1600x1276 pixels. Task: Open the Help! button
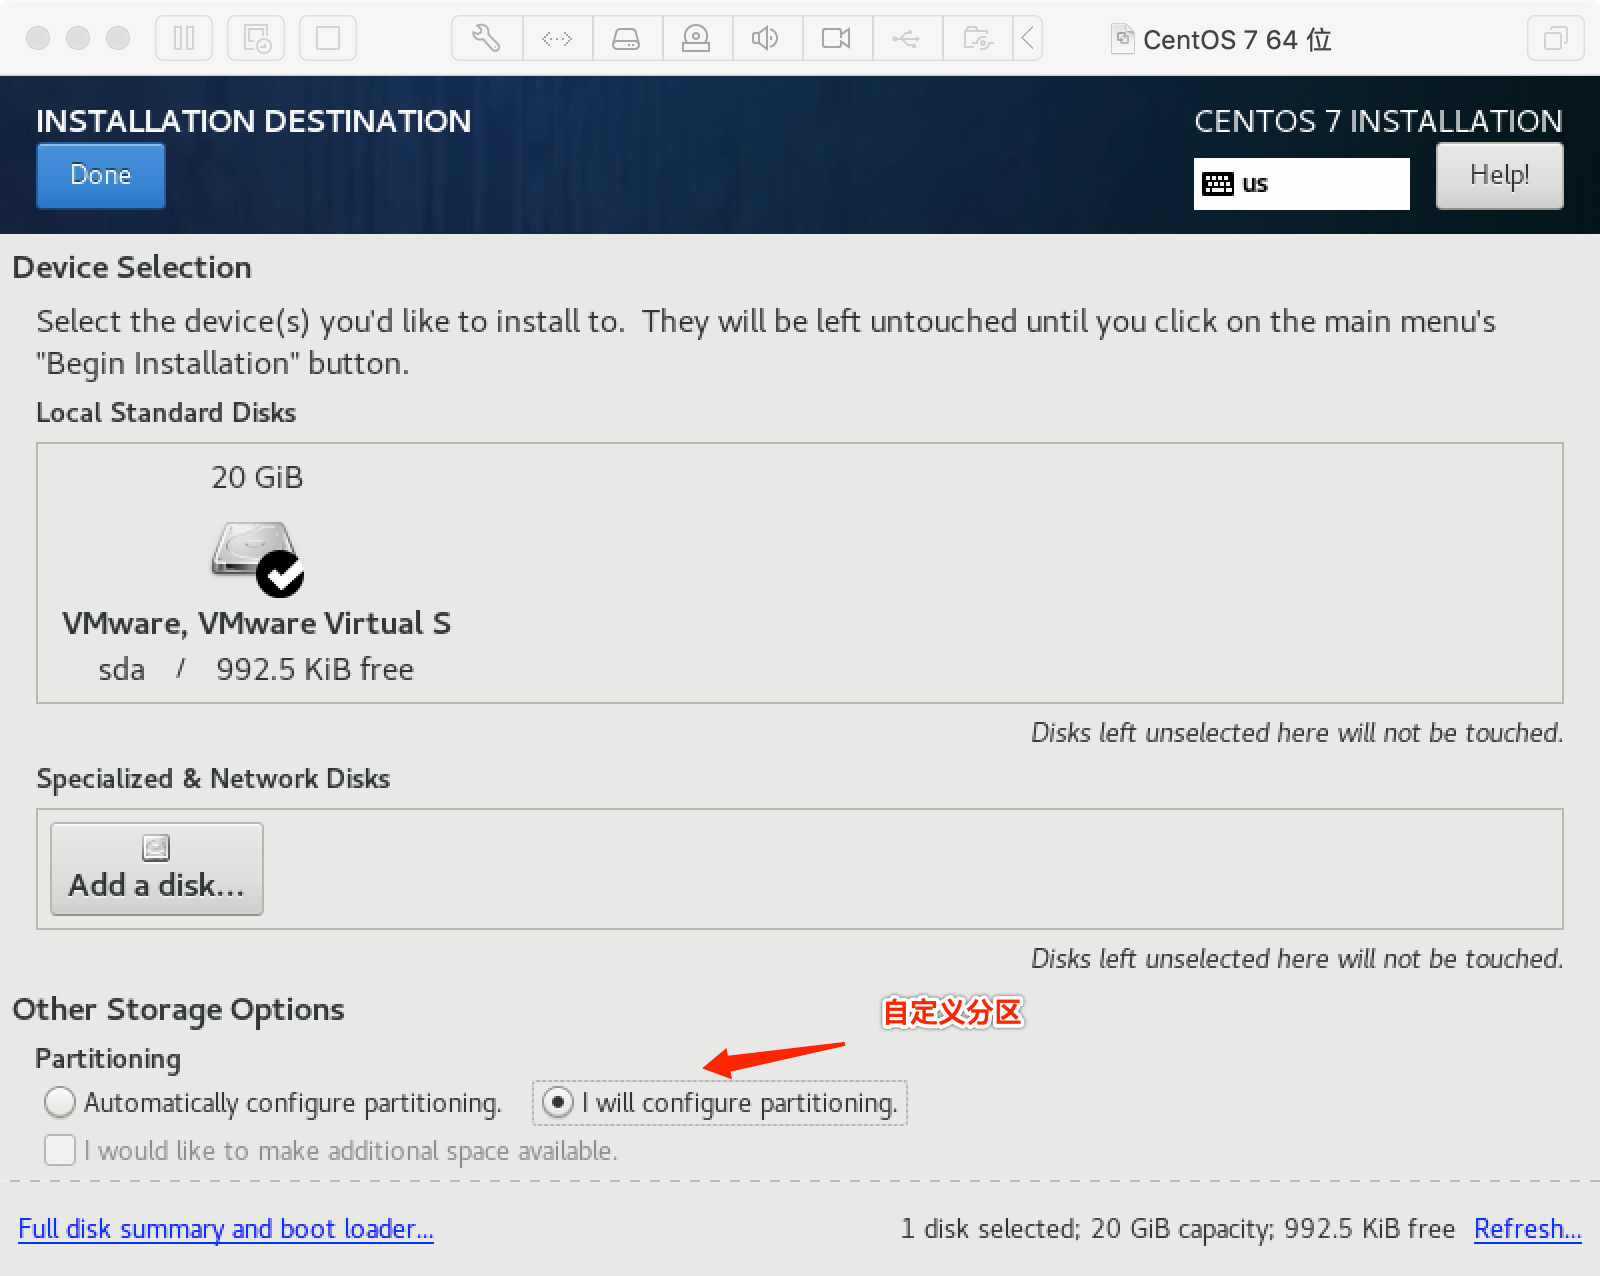[x=1499, y=175]
